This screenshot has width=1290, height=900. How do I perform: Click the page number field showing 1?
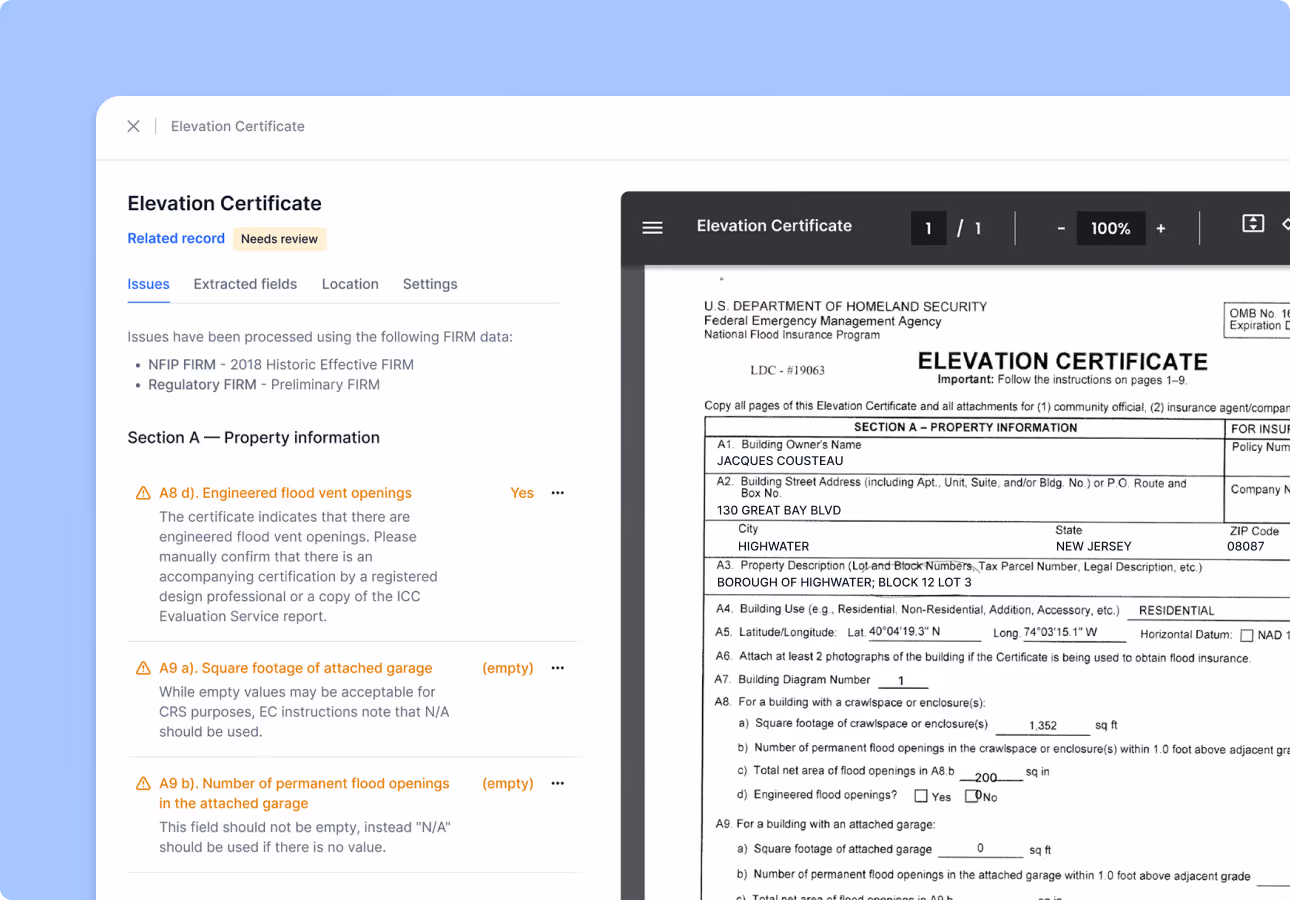pyautogui.click(x=928, y=228)
